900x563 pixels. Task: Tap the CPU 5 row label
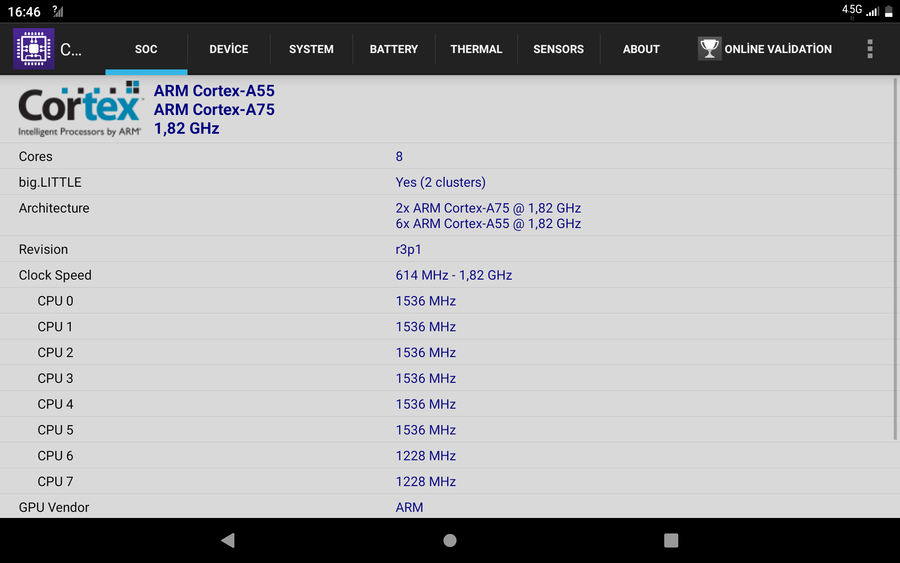(x=55, y=430)
